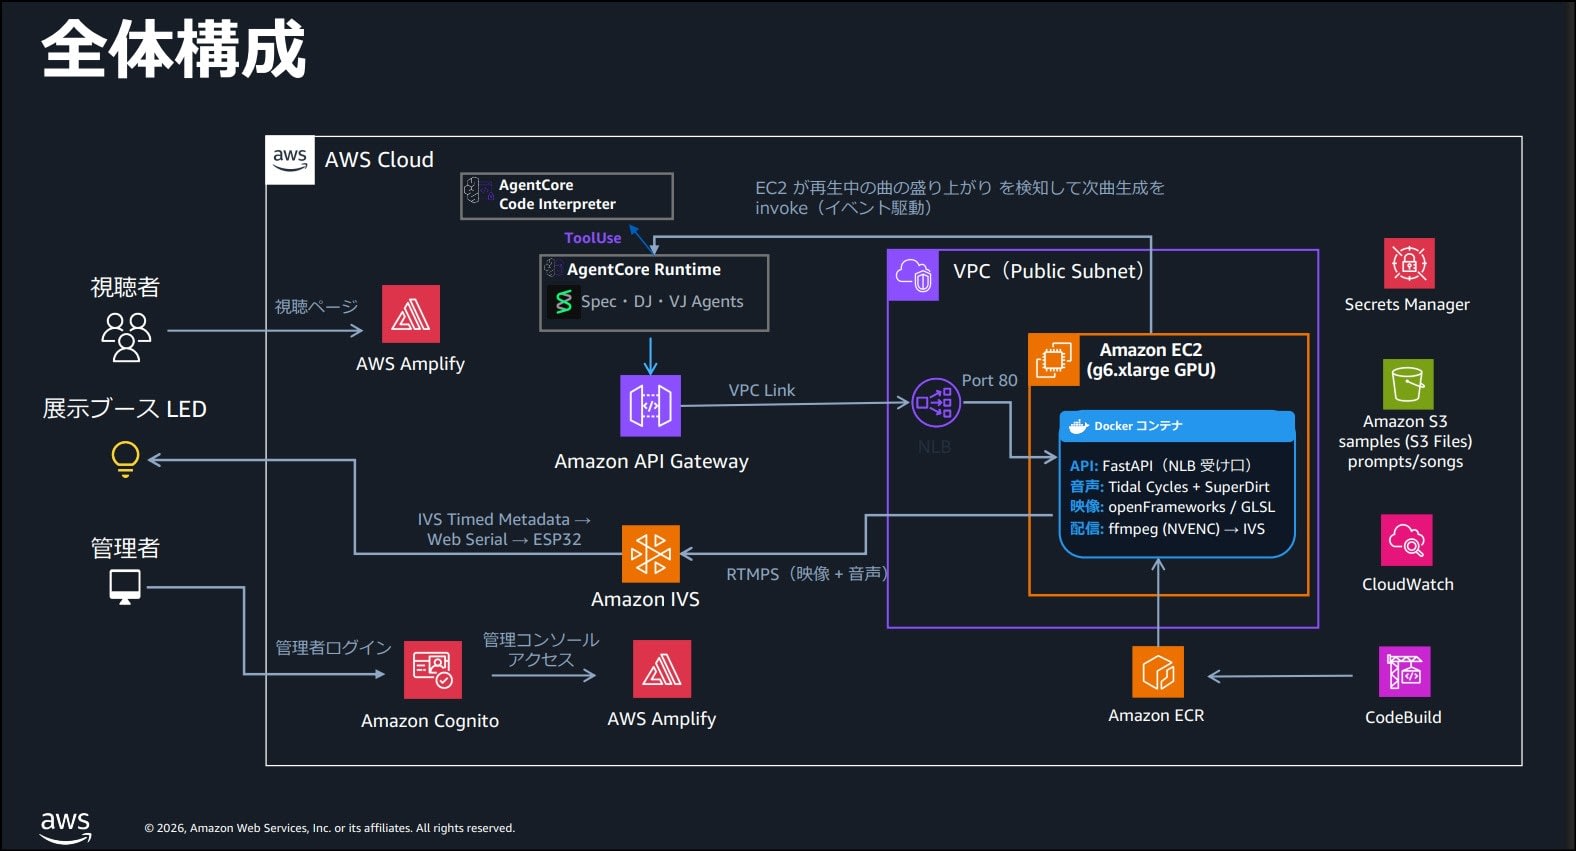The width and height of the screenshot is (1576, 851).
Task: Click the Amazon ECR icon
Action: (x=1158, y=672)
